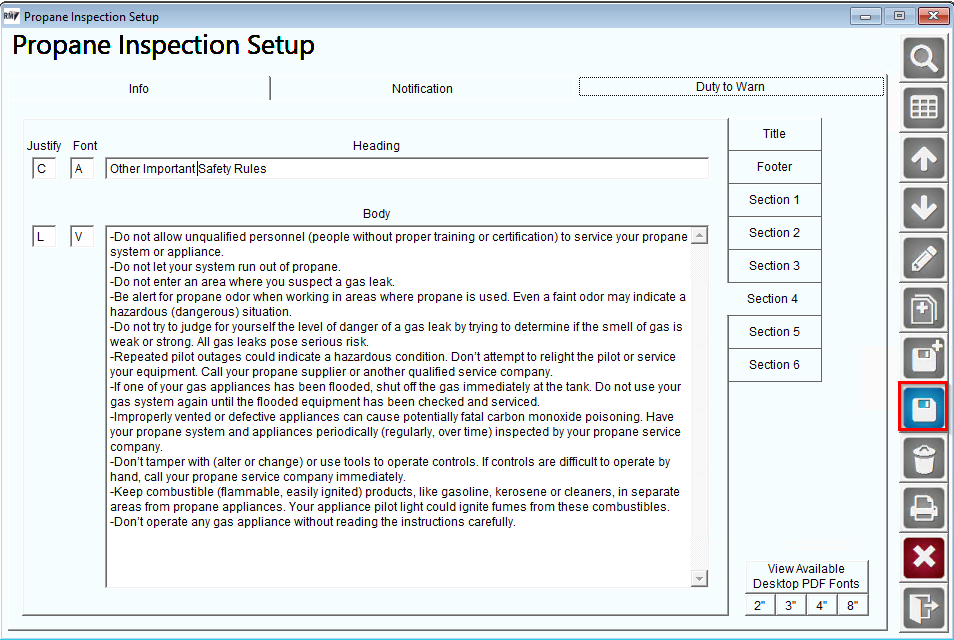Close the Propane Inspection Setup window
The image size is (954, 640).
(933, 16)
